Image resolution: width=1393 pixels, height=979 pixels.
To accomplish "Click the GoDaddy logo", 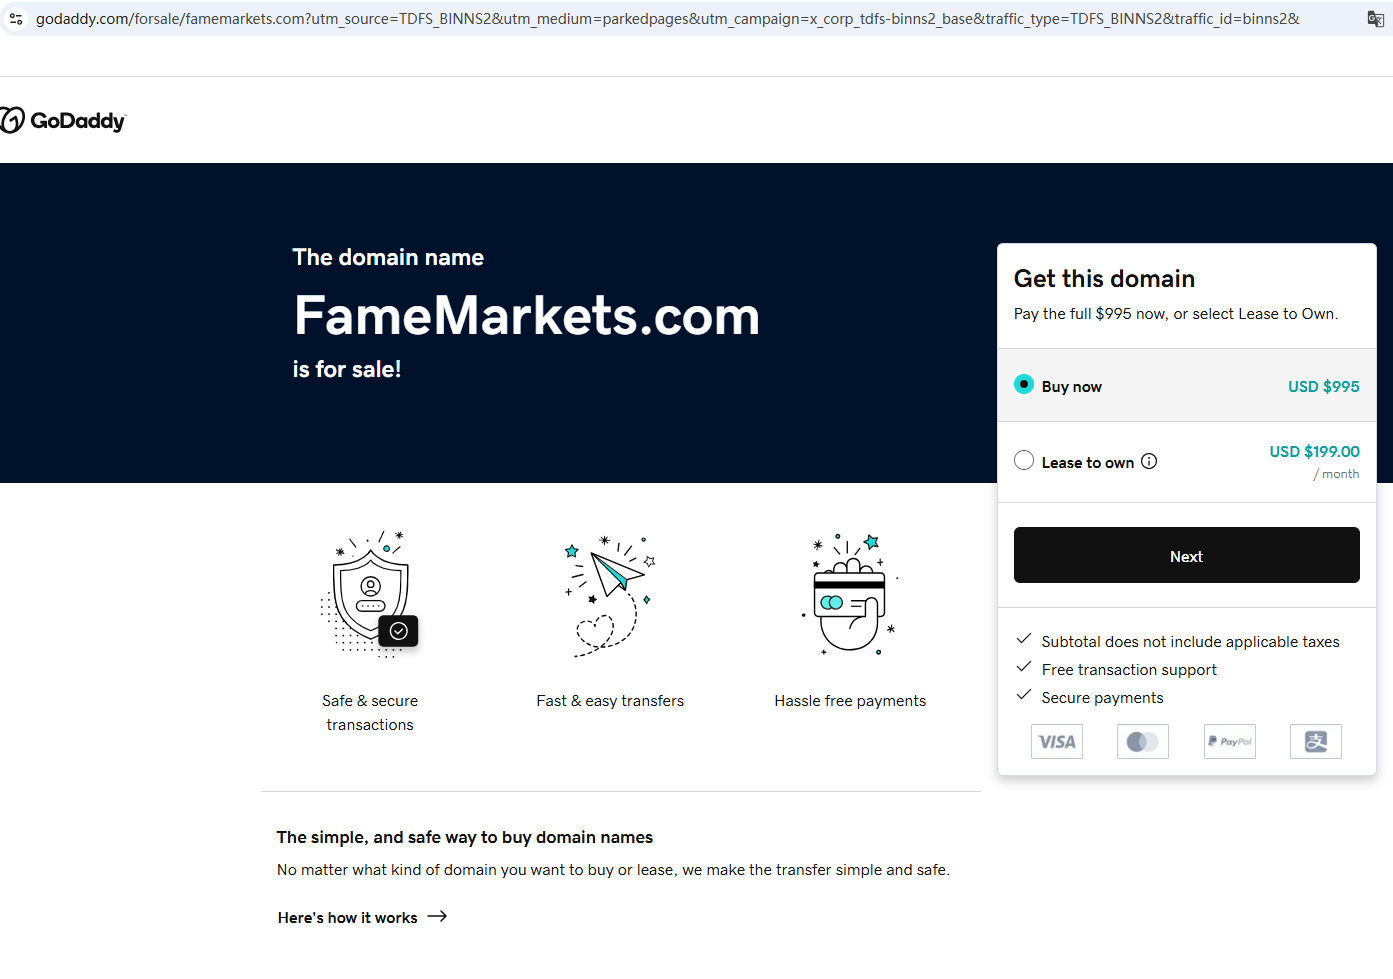I will tap(64, 121).
